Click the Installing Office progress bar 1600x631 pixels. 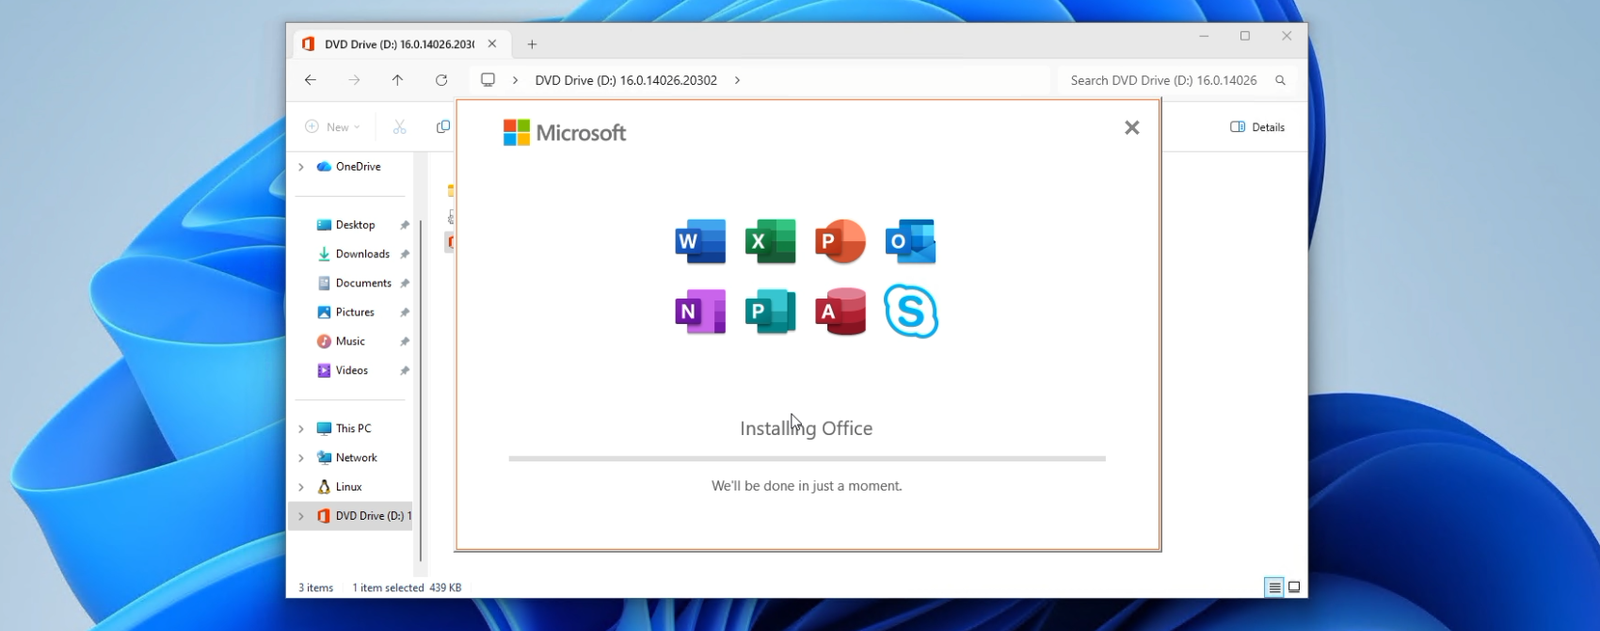[807, 459]
